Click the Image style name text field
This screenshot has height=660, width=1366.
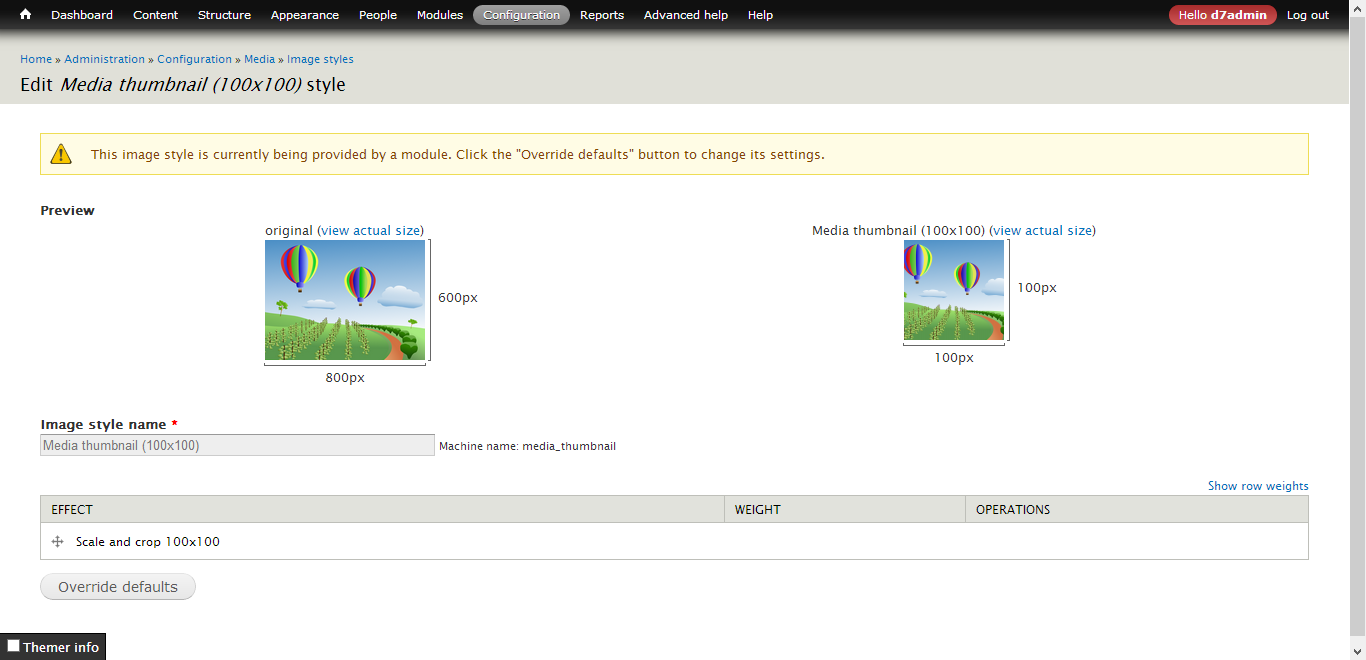(x=237, y=445)
